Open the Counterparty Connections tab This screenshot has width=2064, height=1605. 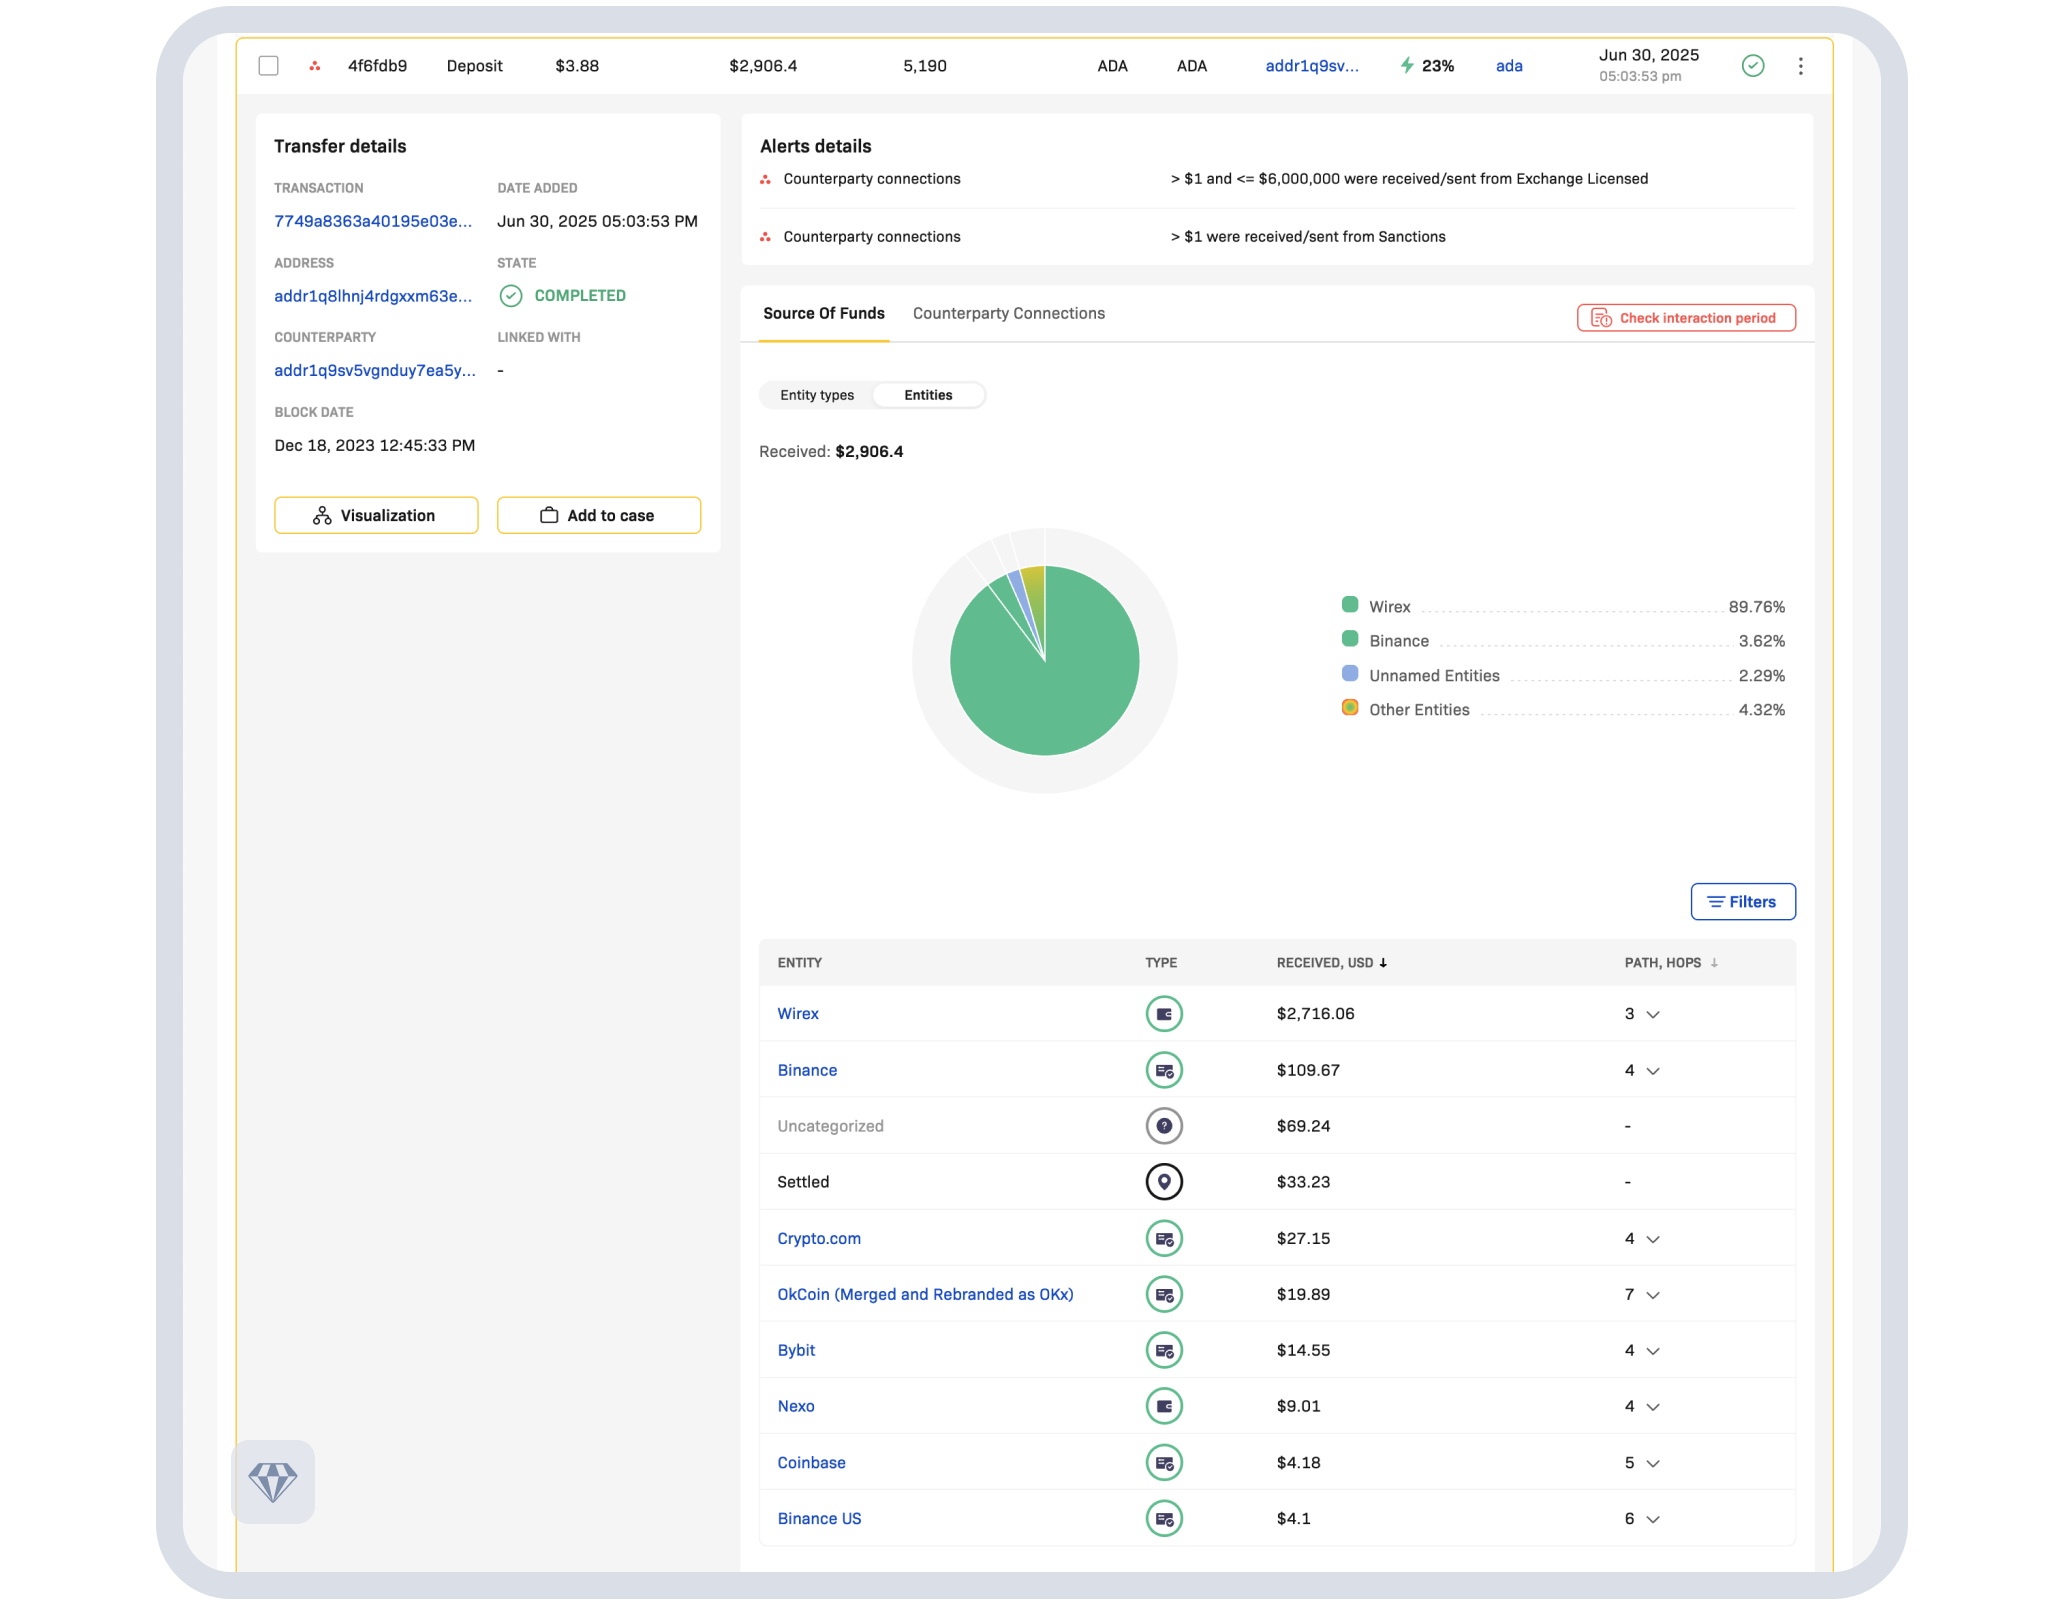coord(1008,313)
